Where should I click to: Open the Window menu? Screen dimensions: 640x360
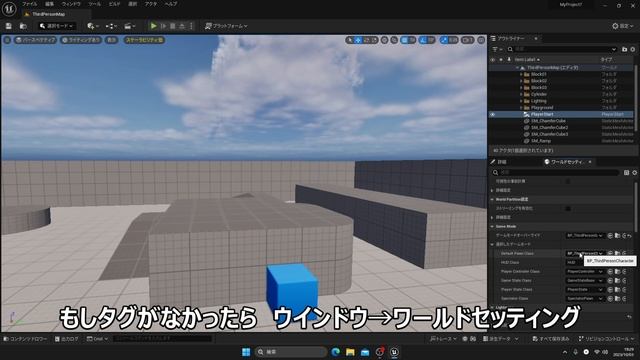click(71, 4)
